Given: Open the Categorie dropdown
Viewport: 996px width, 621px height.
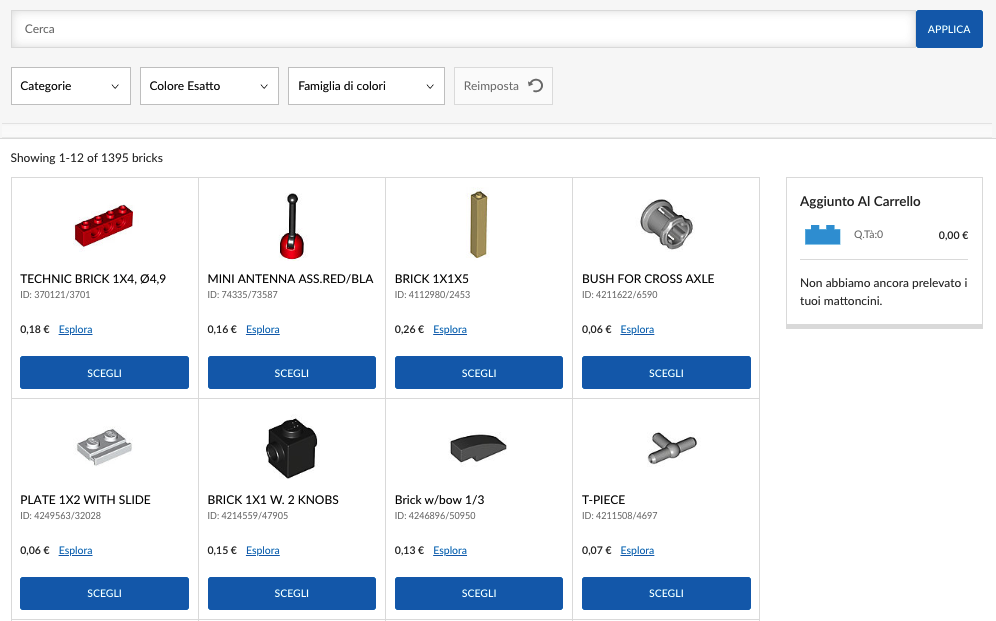Looking at the screenshot, I should pos(71,86).
